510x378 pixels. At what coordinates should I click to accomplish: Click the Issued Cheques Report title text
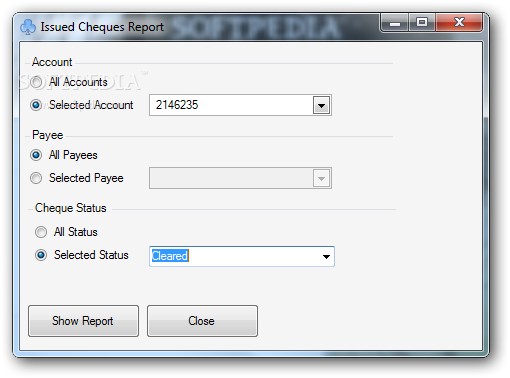102,27
